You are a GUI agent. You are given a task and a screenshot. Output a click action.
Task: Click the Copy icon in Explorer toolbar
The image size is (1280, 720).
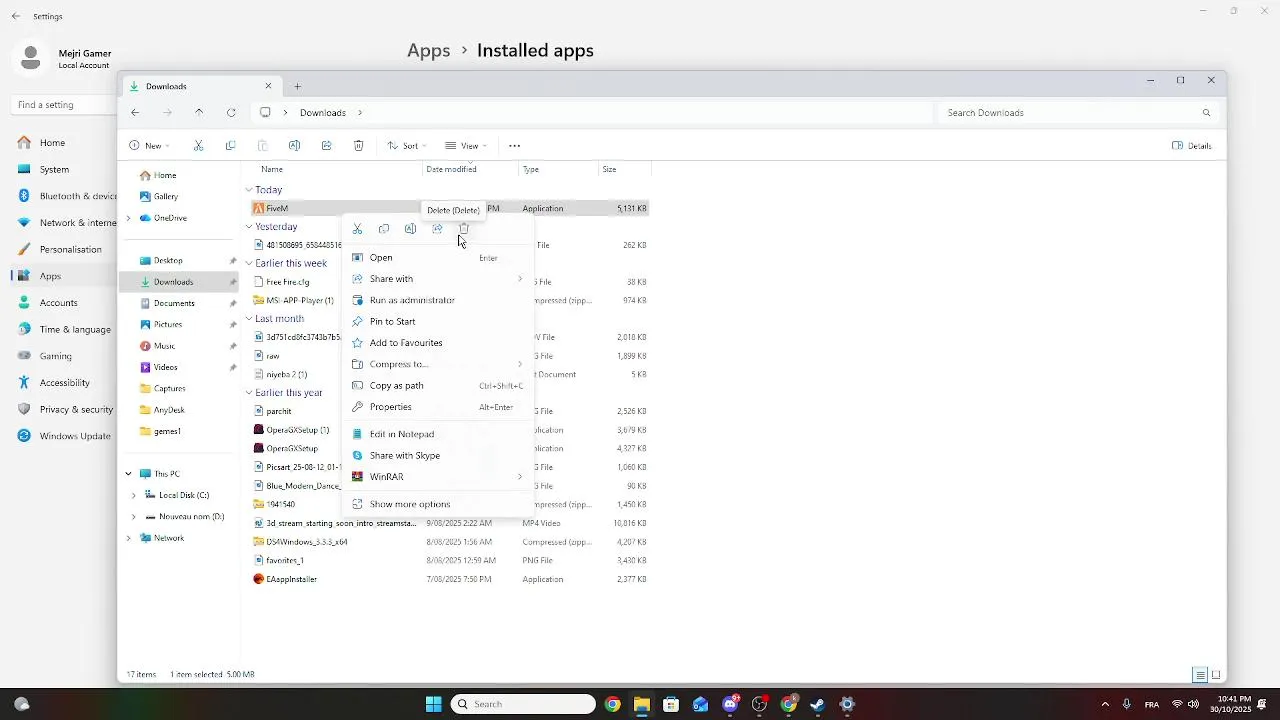click(230, 146)
